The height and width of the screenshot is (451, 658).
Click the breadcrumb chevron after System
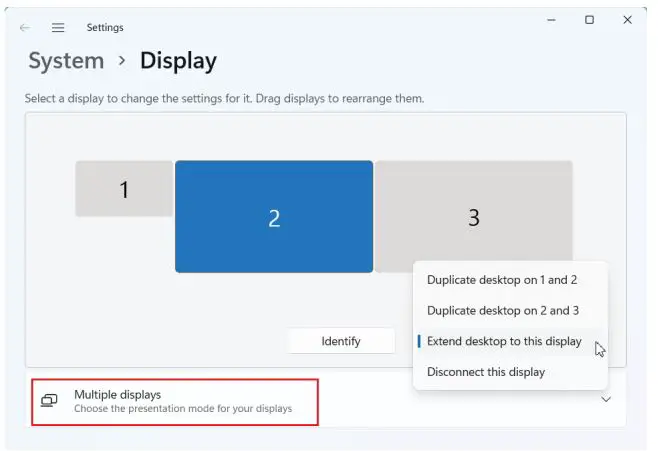point(122,61)
